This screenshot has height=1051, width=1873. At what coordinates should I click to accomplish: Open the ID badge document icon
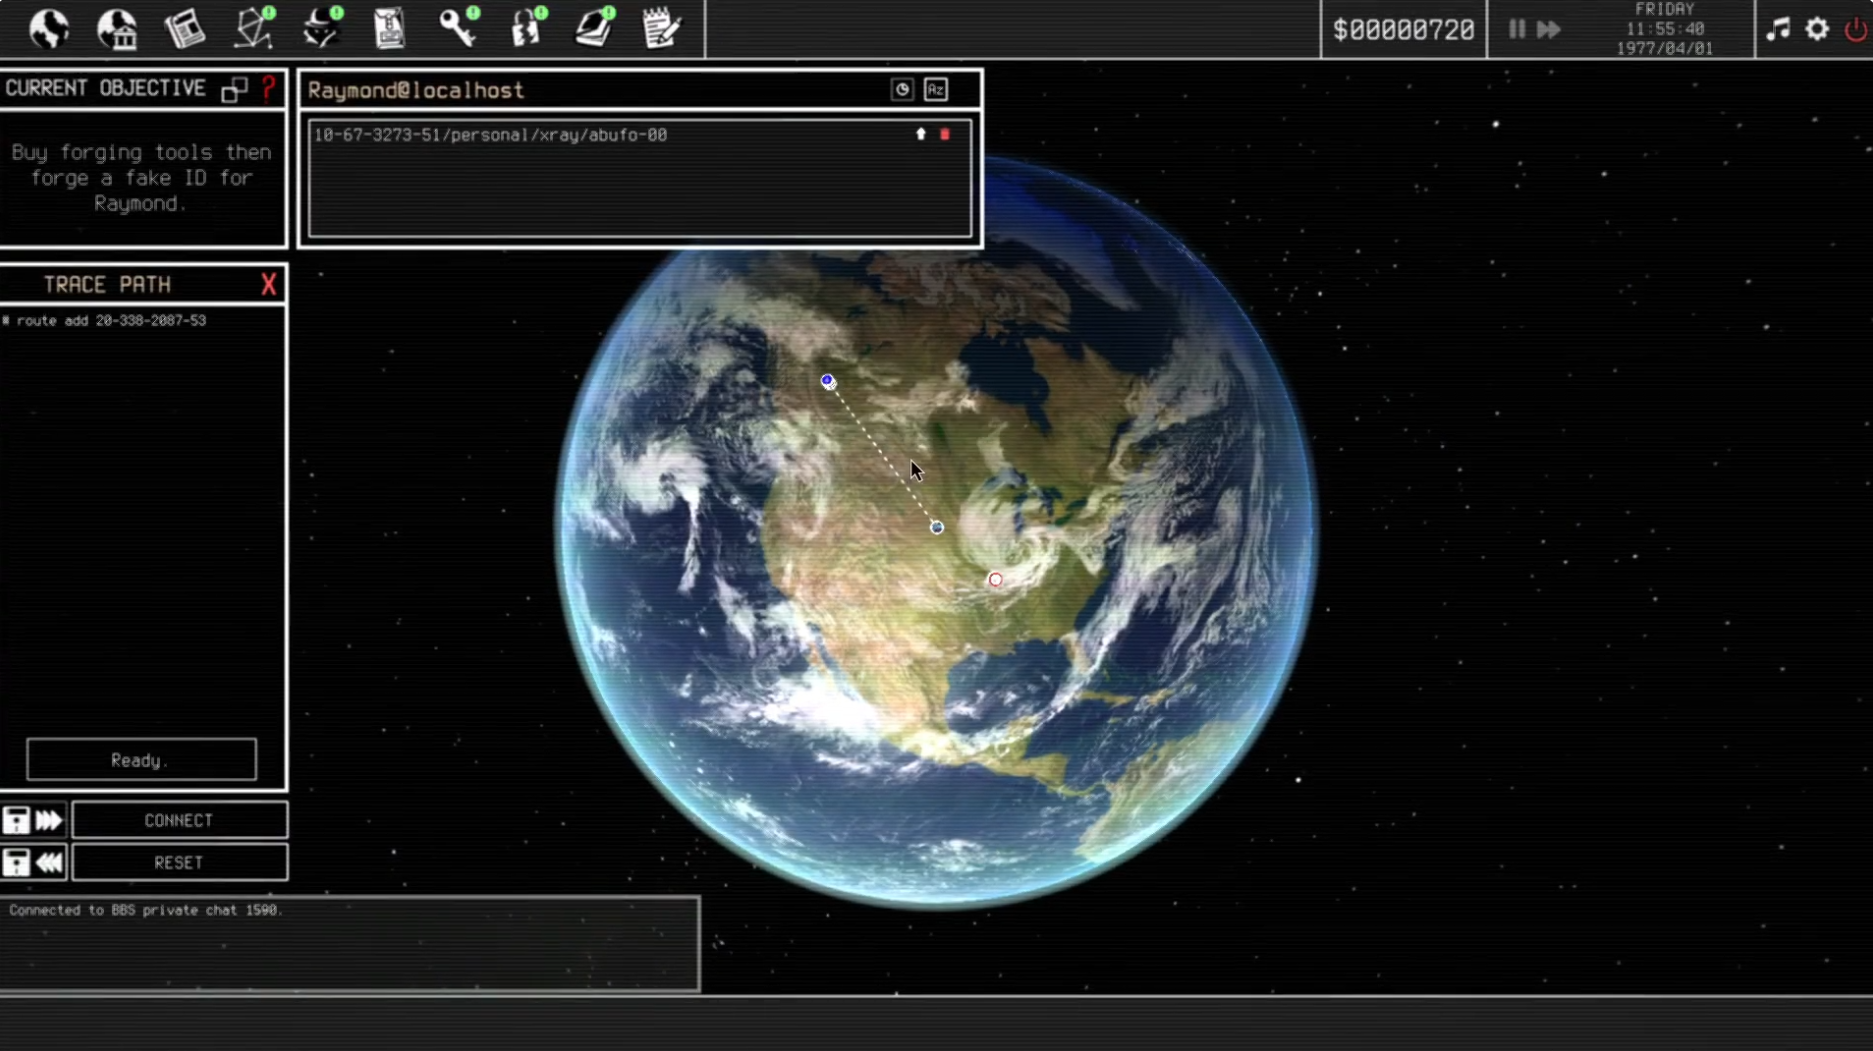tap(389, 29)
